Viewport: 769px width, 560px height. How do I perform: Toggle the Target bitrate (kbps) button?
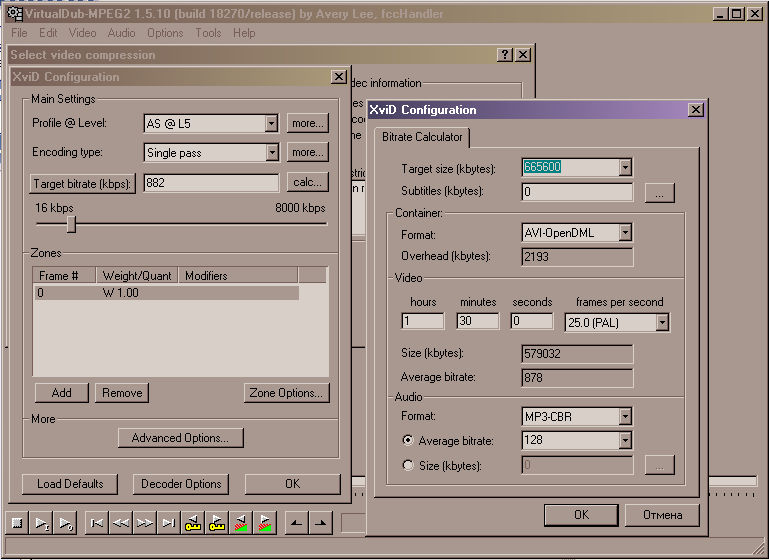83,184
